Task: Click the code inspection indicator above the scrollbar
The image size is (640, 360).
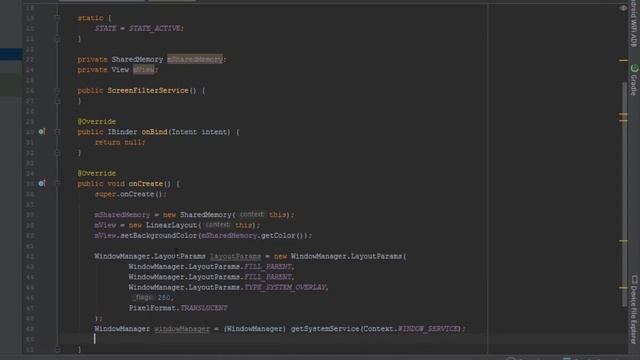Action: pyautogui.click(x=623, y=8)
